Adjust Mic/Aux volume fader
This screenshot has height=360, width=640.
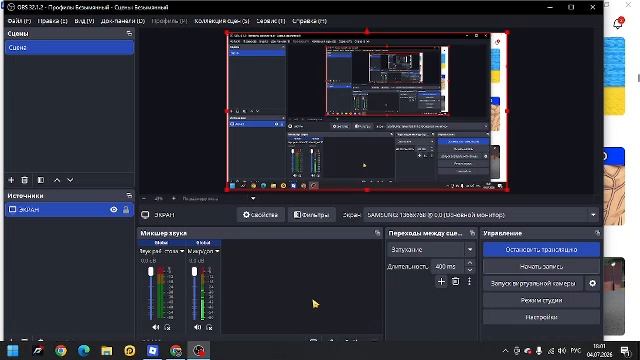194,271
